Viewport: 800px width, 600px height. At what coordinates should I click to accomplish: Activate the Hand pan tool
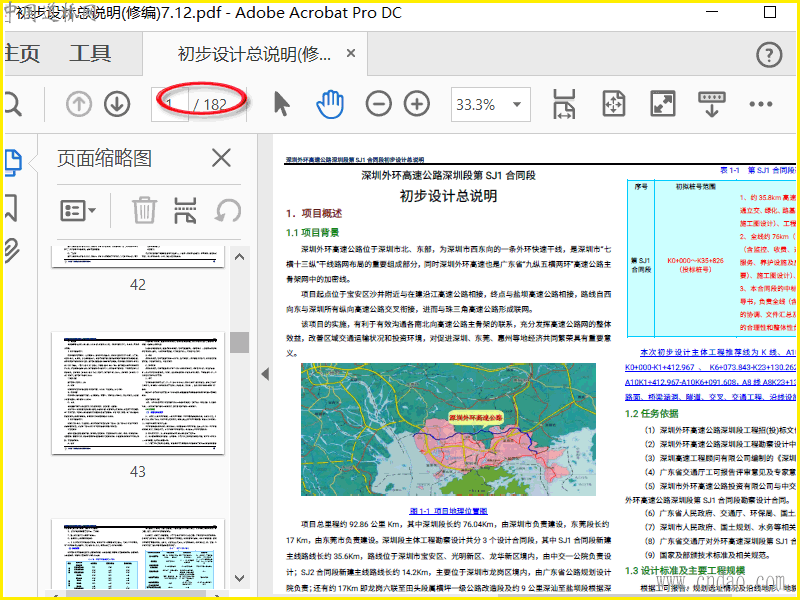[x=330, y=104]
